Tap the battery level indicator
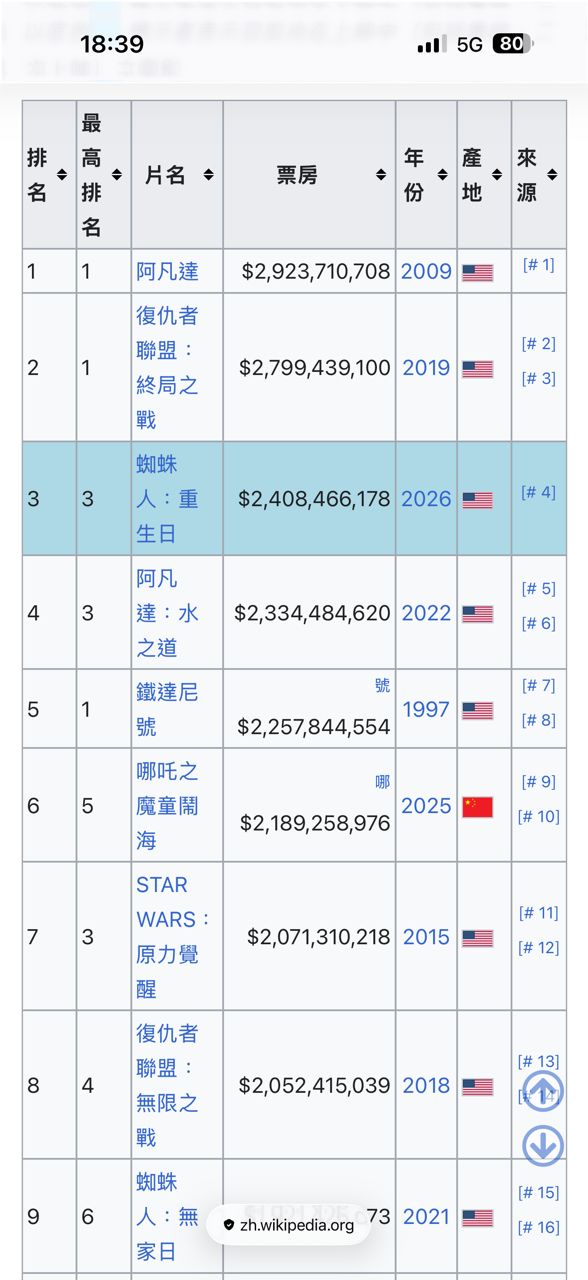The height and width of the screenshot is (1280, 588). pos(513,45)
